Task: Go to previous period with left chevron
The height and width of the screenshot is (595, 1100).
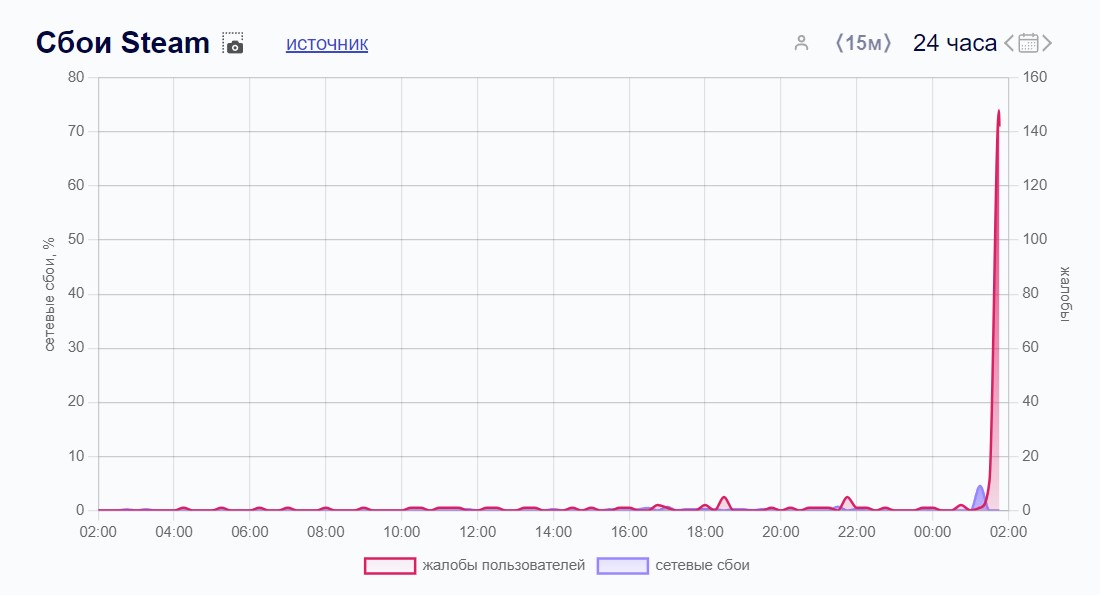Action: [1009, 44]
